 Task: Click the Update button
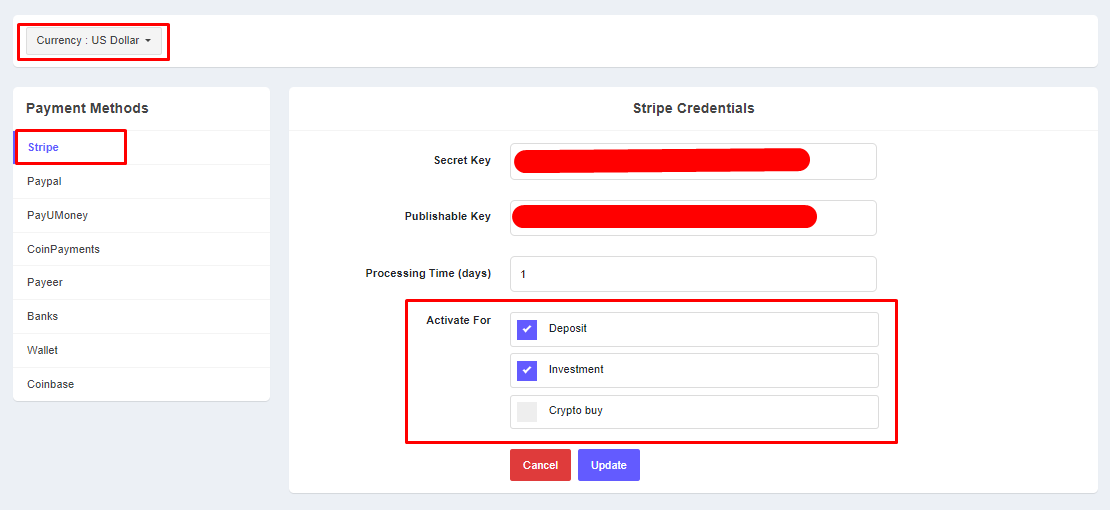[x=608, y=465]
